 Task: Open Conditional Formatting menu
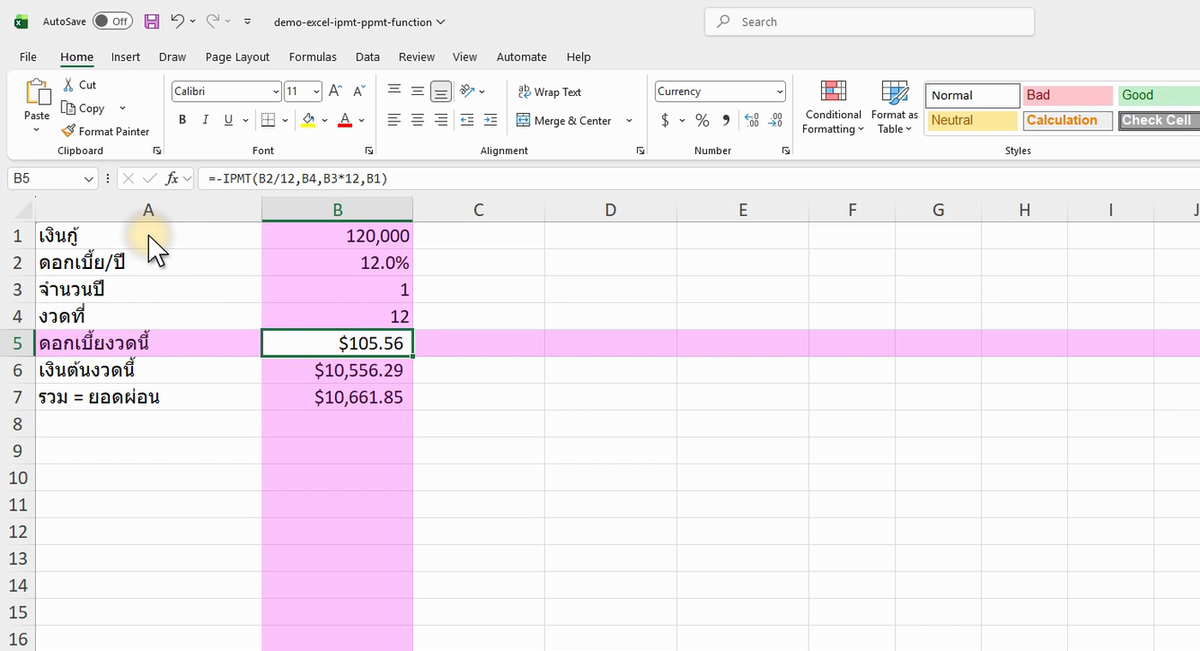(834, 107)
